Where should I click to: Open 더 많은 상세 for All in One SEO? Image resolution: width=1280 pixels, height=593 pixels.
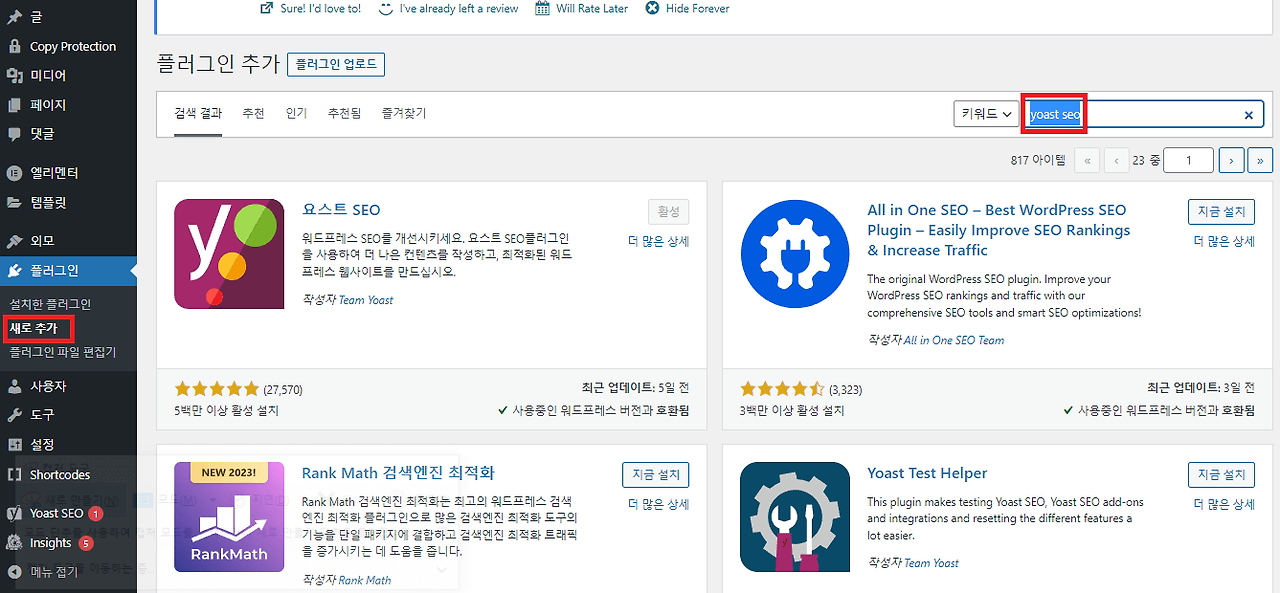[x=1224, y=241]
